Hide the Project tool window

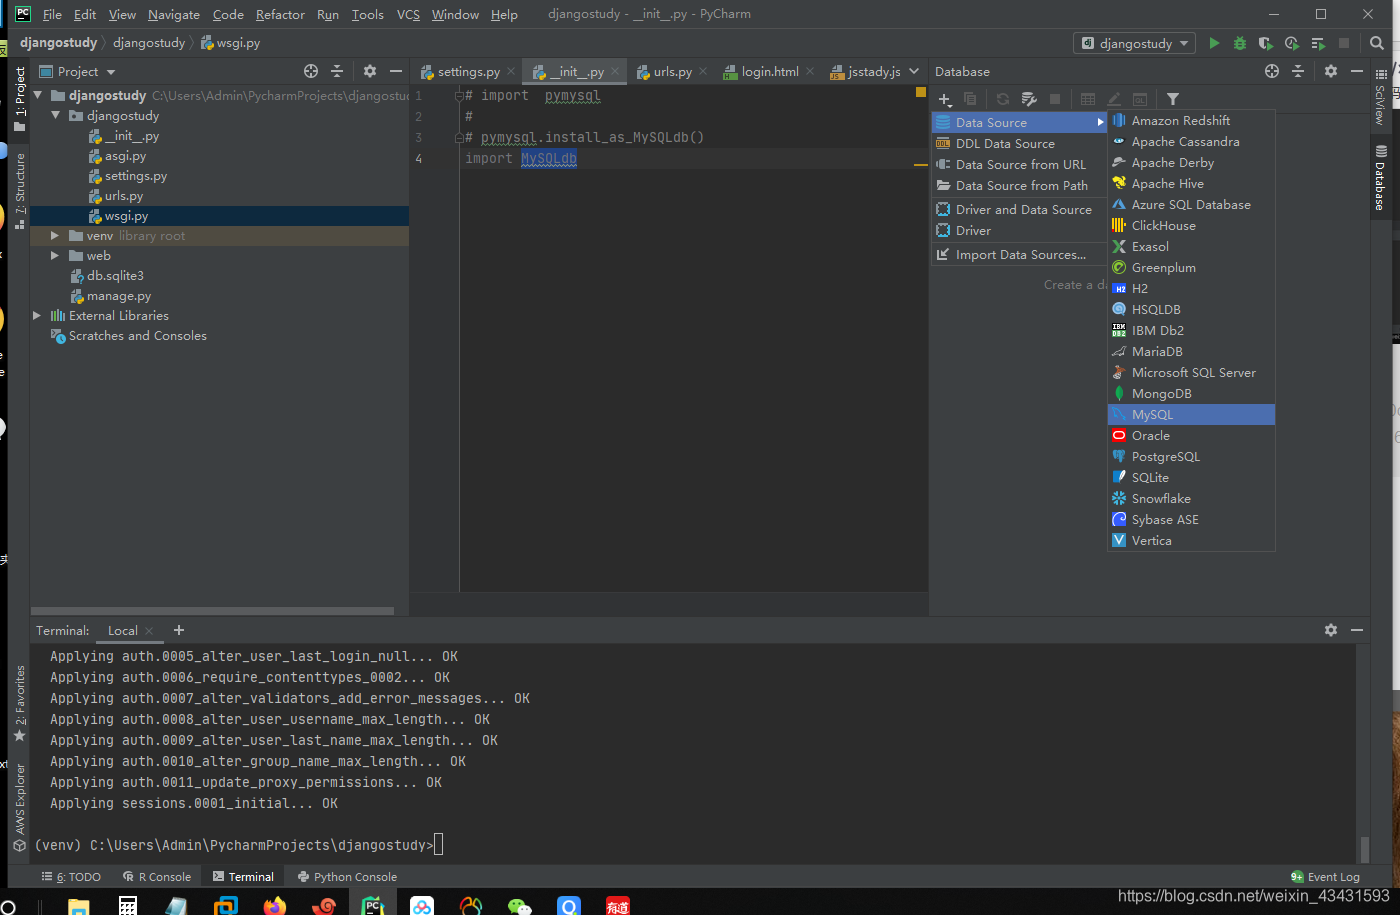click(x=396, y=71)
